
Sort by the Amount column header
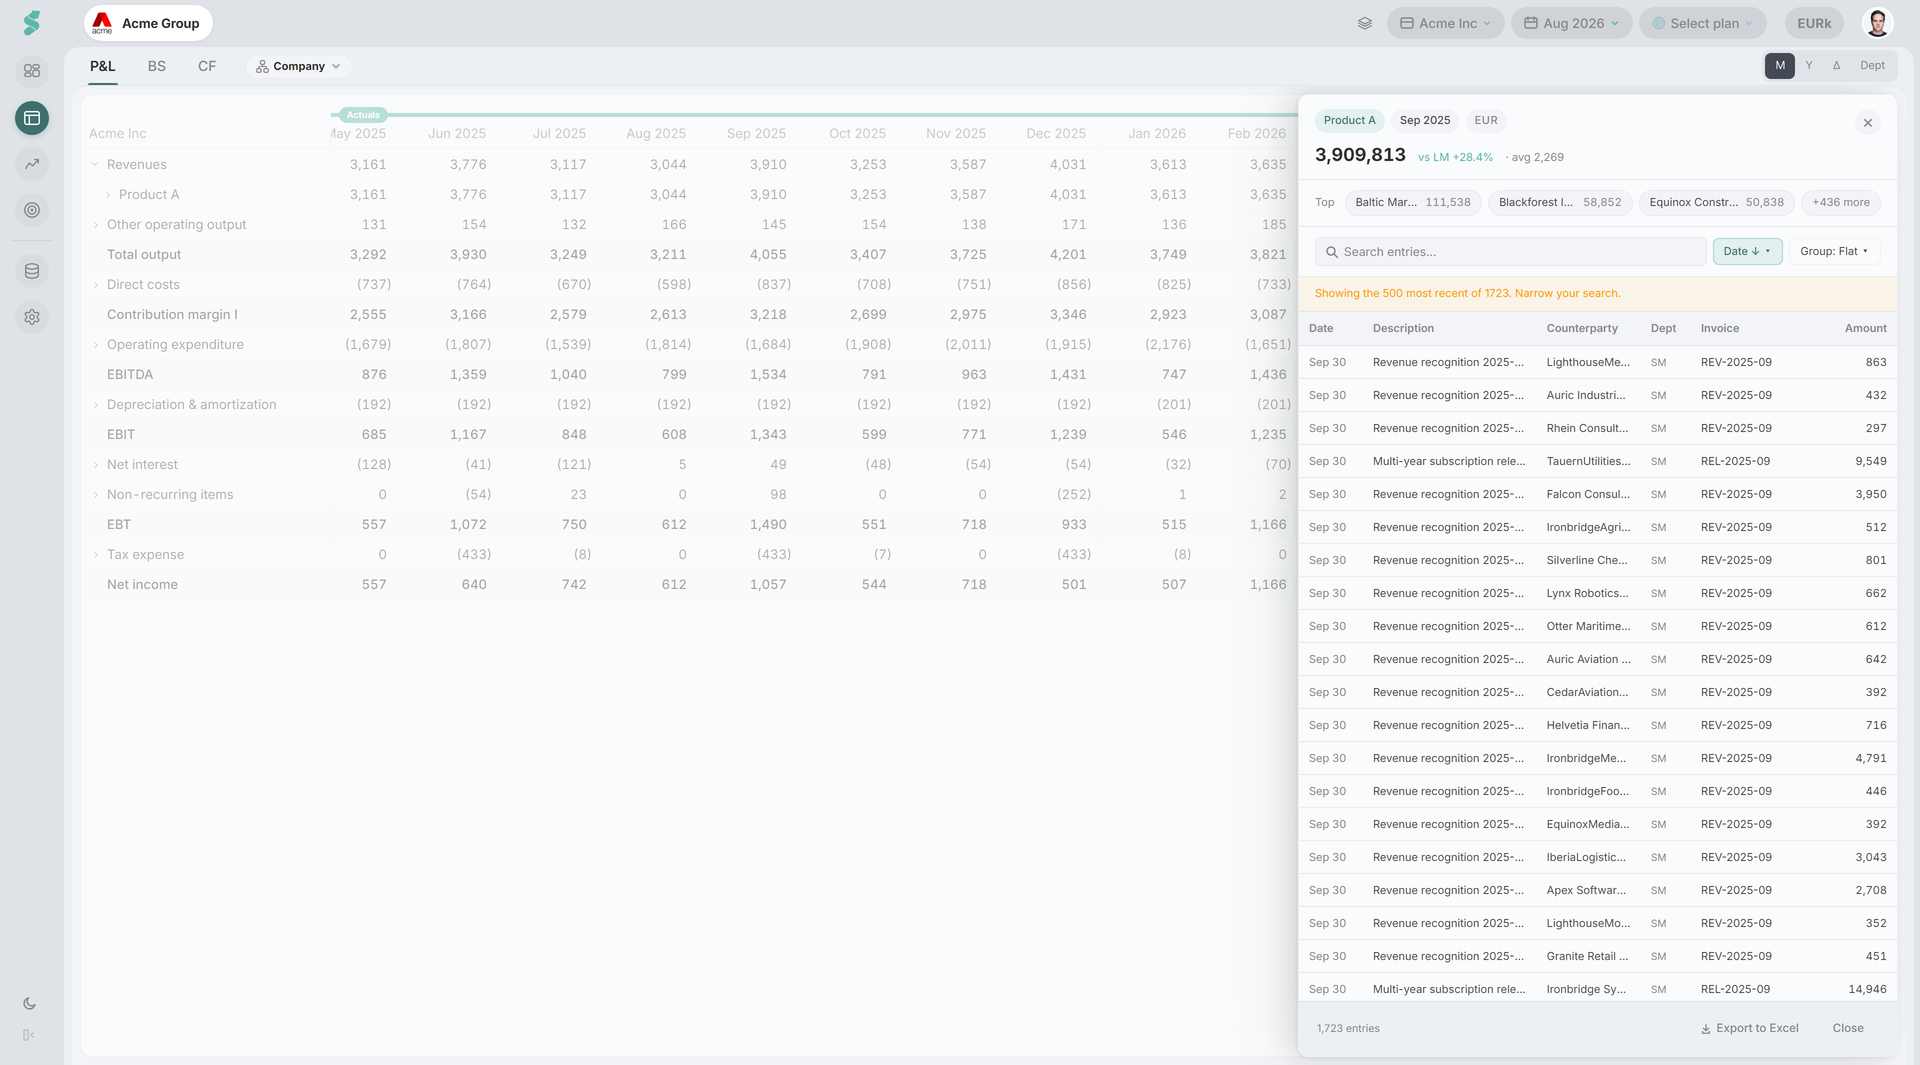(1865, 329)
